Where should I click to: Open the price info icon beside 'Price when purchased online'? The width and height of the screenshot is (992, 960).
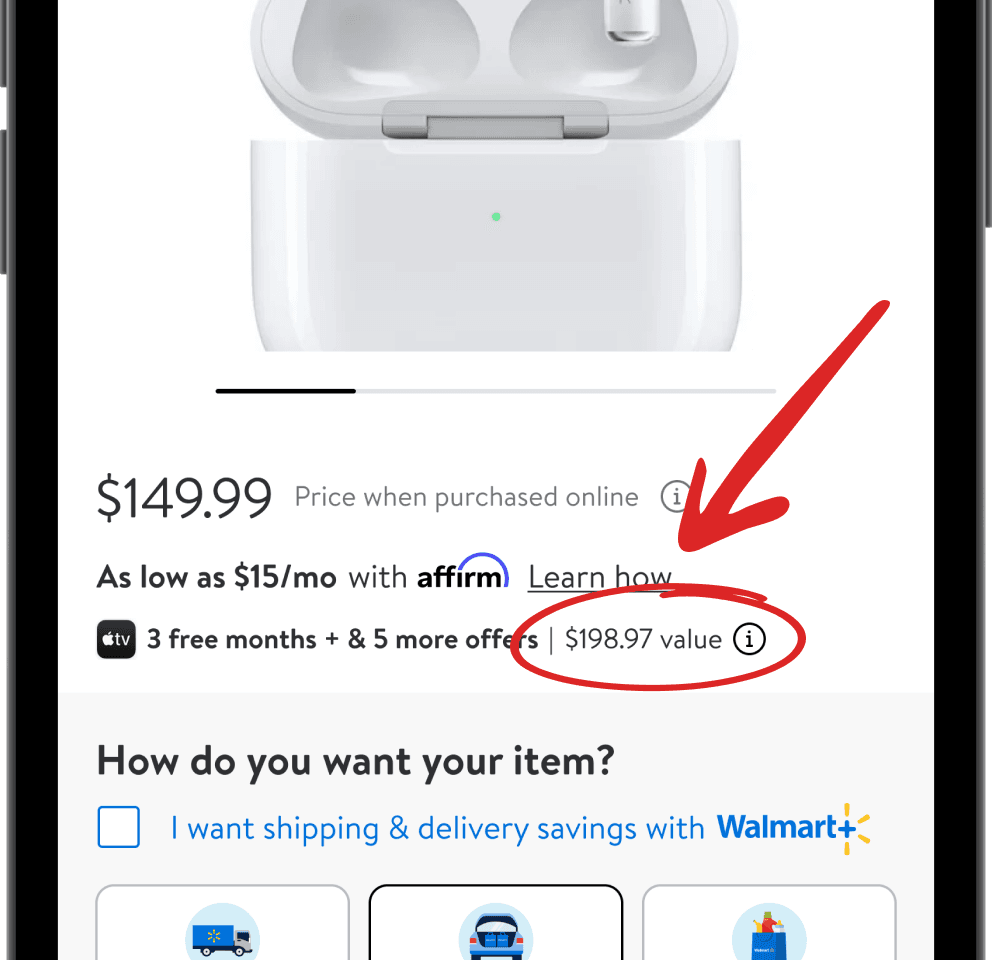(x=676, y=497)
